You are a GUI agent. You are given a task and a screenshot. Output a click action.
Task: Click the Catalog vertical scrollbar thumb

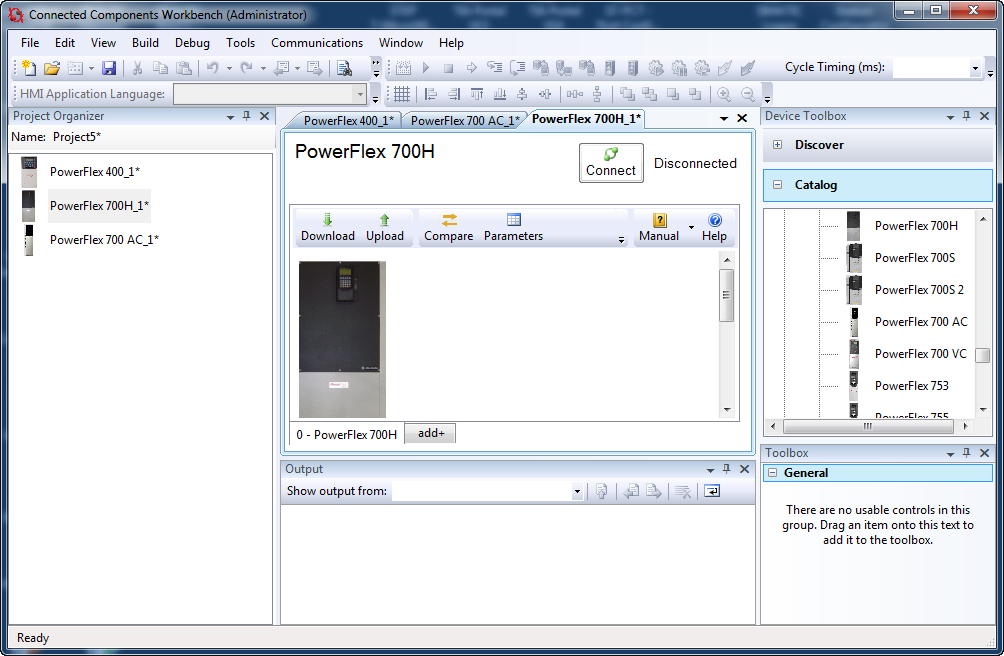pos(983,355)
